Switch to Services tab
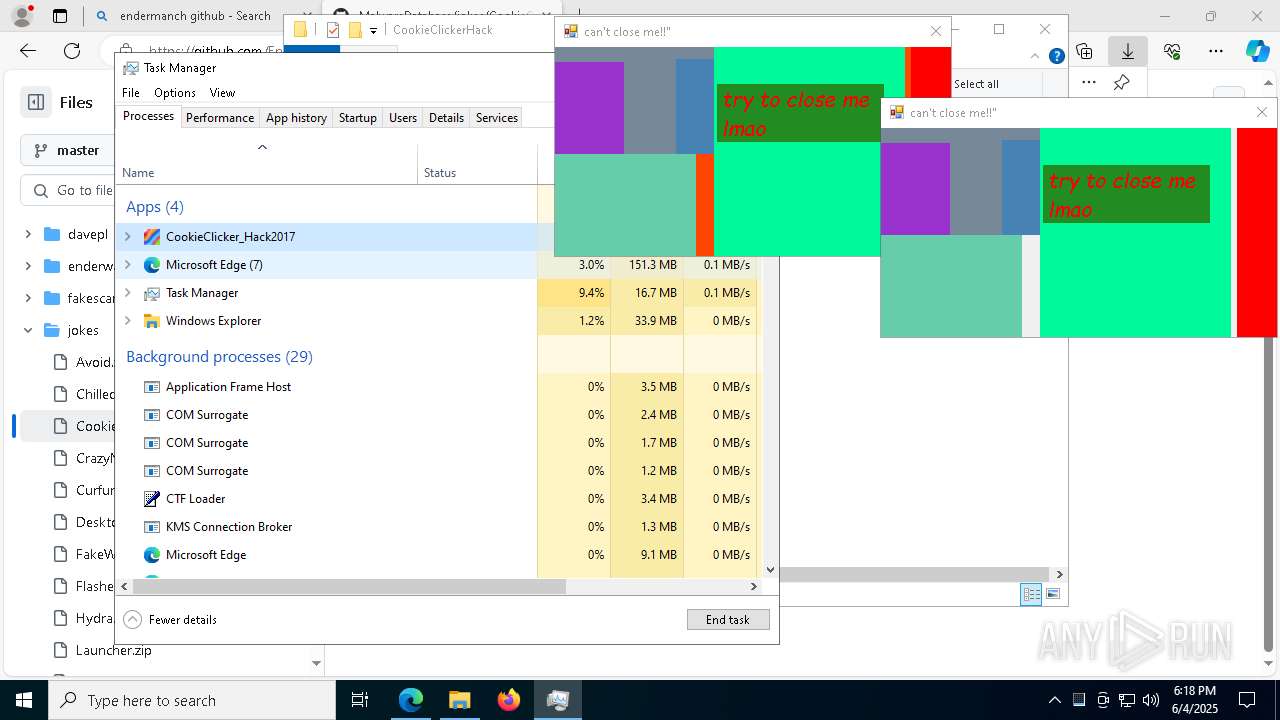Viewport: 1280px width, 720px height. 497,118
